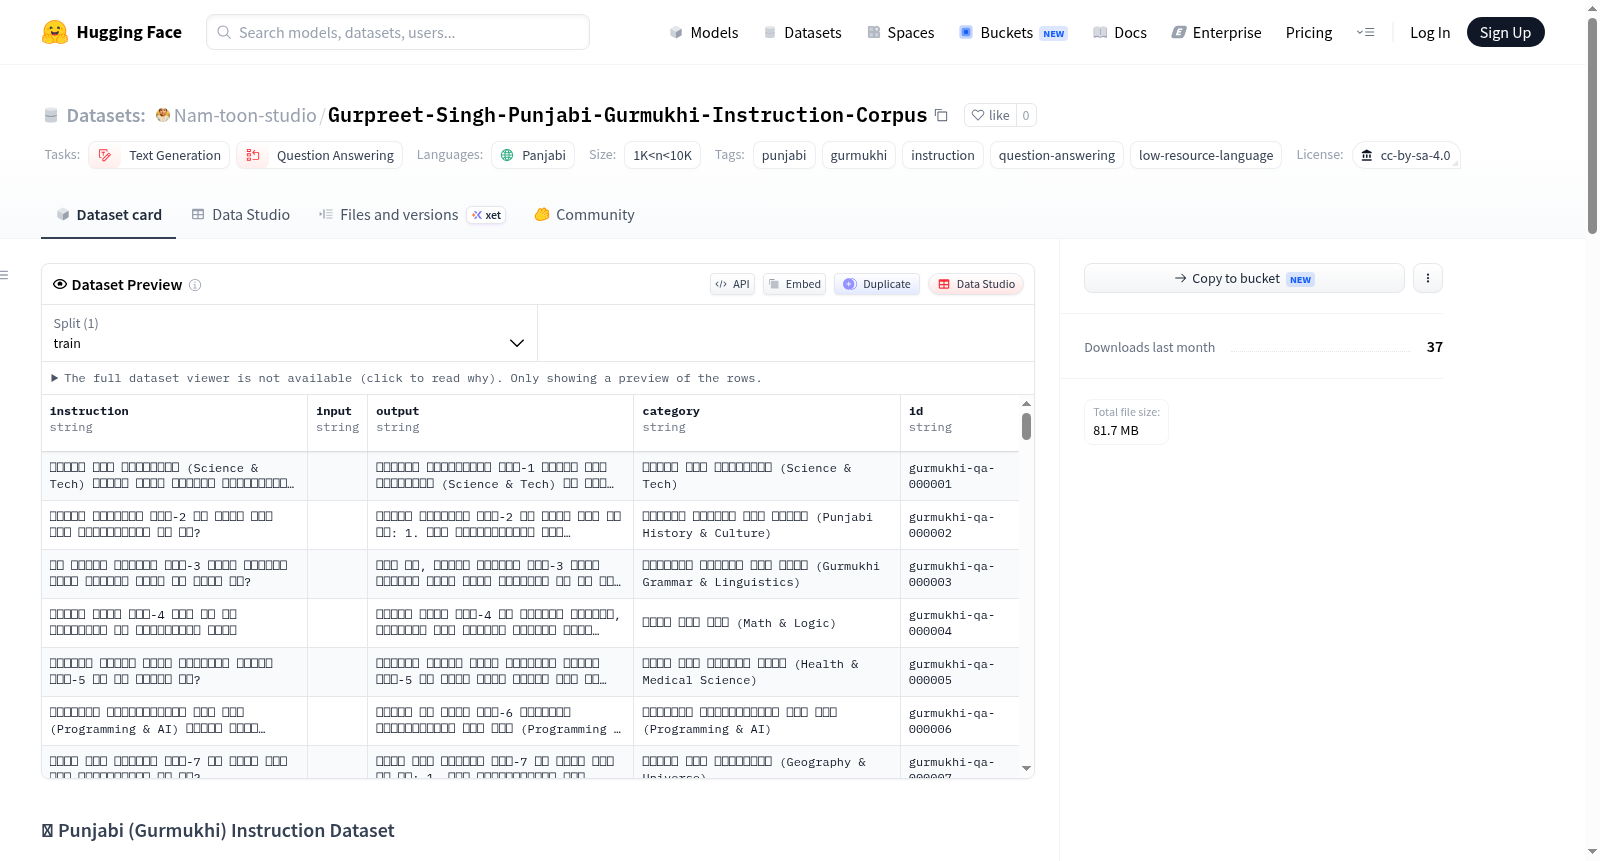Viewport: 1600px width, 861px height.
Task: Select the Panjabi language tag
Action: pyautogui.click(x=533, y=155)
